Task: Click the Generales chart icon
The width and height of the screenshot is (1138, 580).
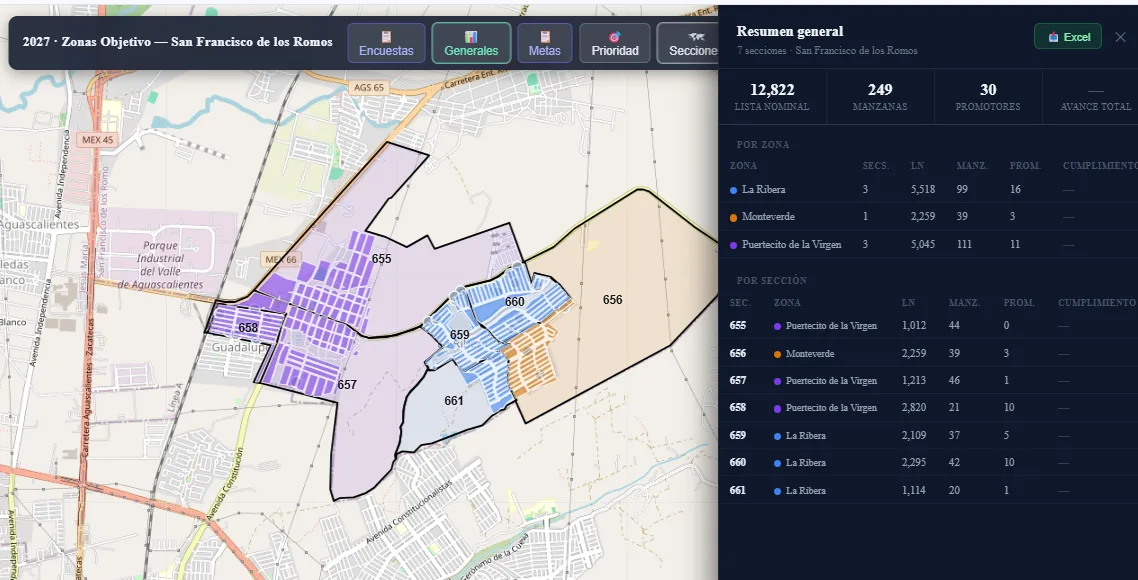Action: click(x=471, y=36)
